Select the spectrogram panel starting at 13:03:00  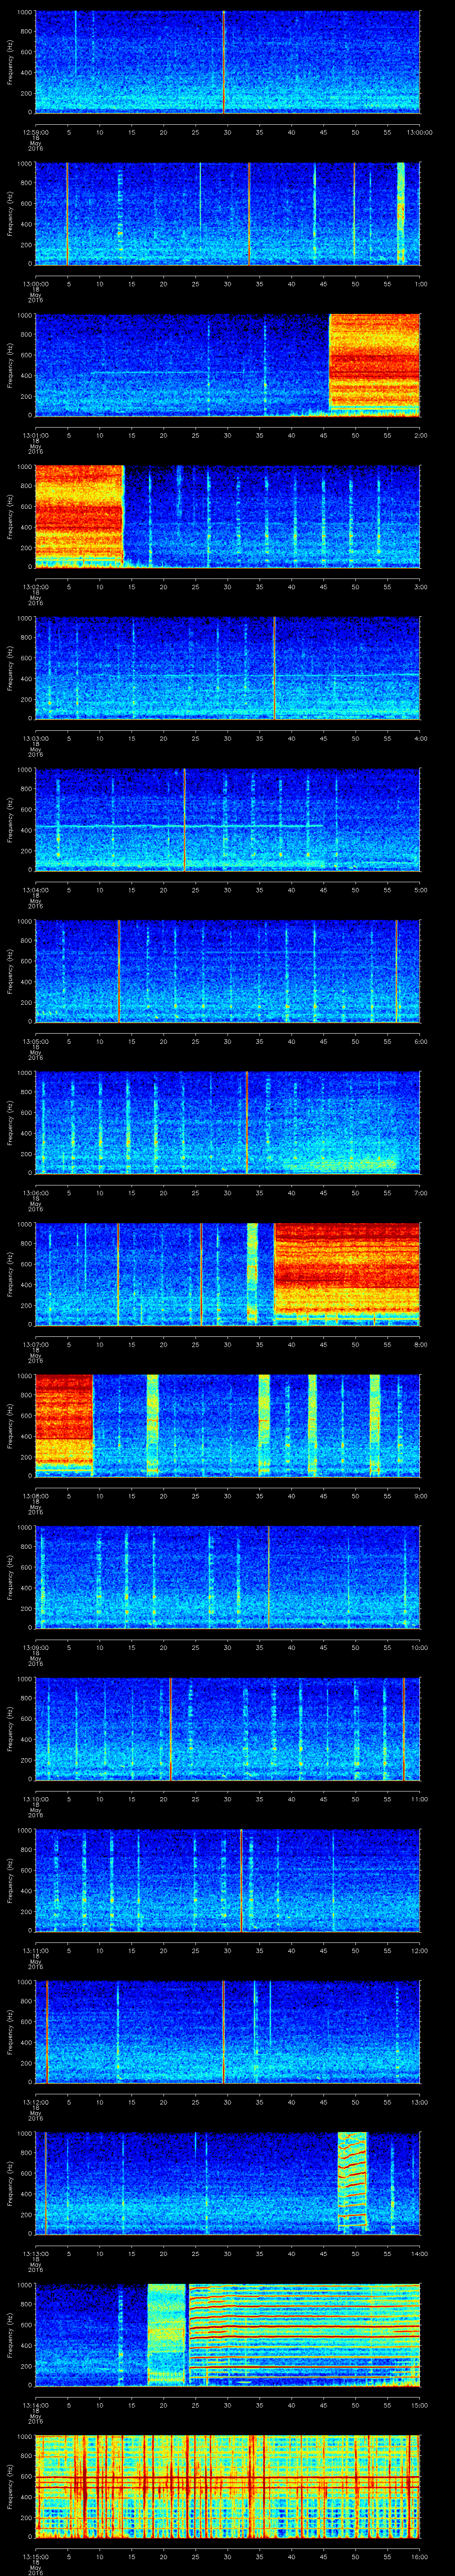click(227, 668)
